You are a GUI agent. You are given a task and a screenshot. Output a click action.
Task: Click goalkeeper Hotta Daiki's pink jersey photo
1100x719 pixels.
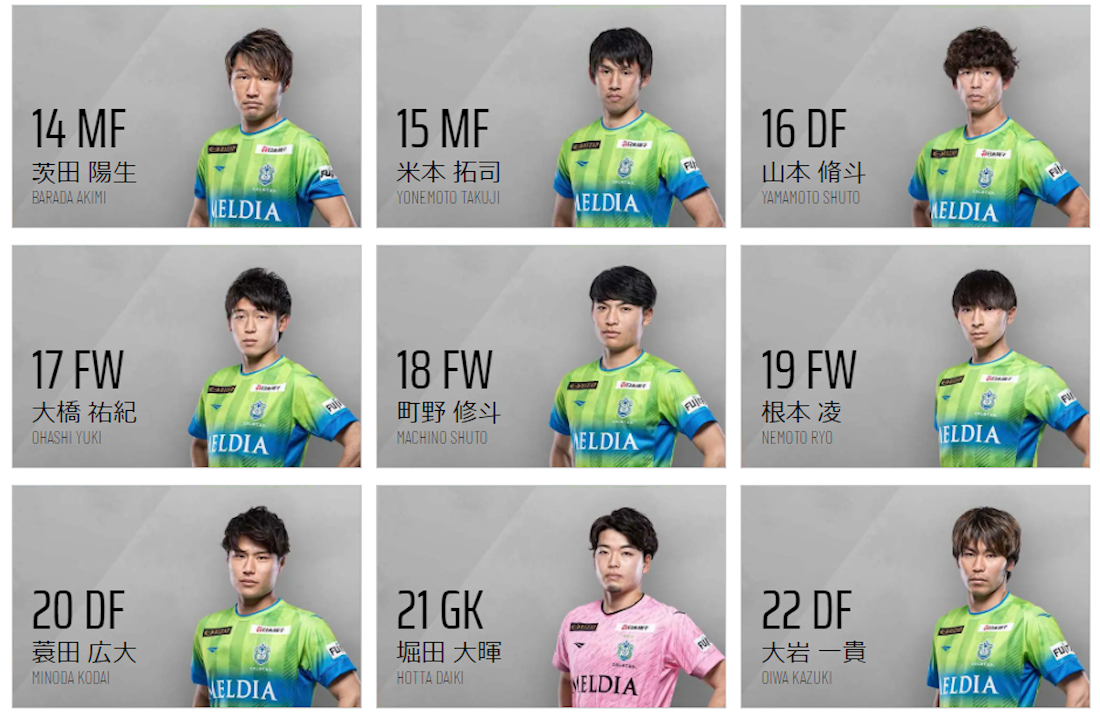point(637,607)
